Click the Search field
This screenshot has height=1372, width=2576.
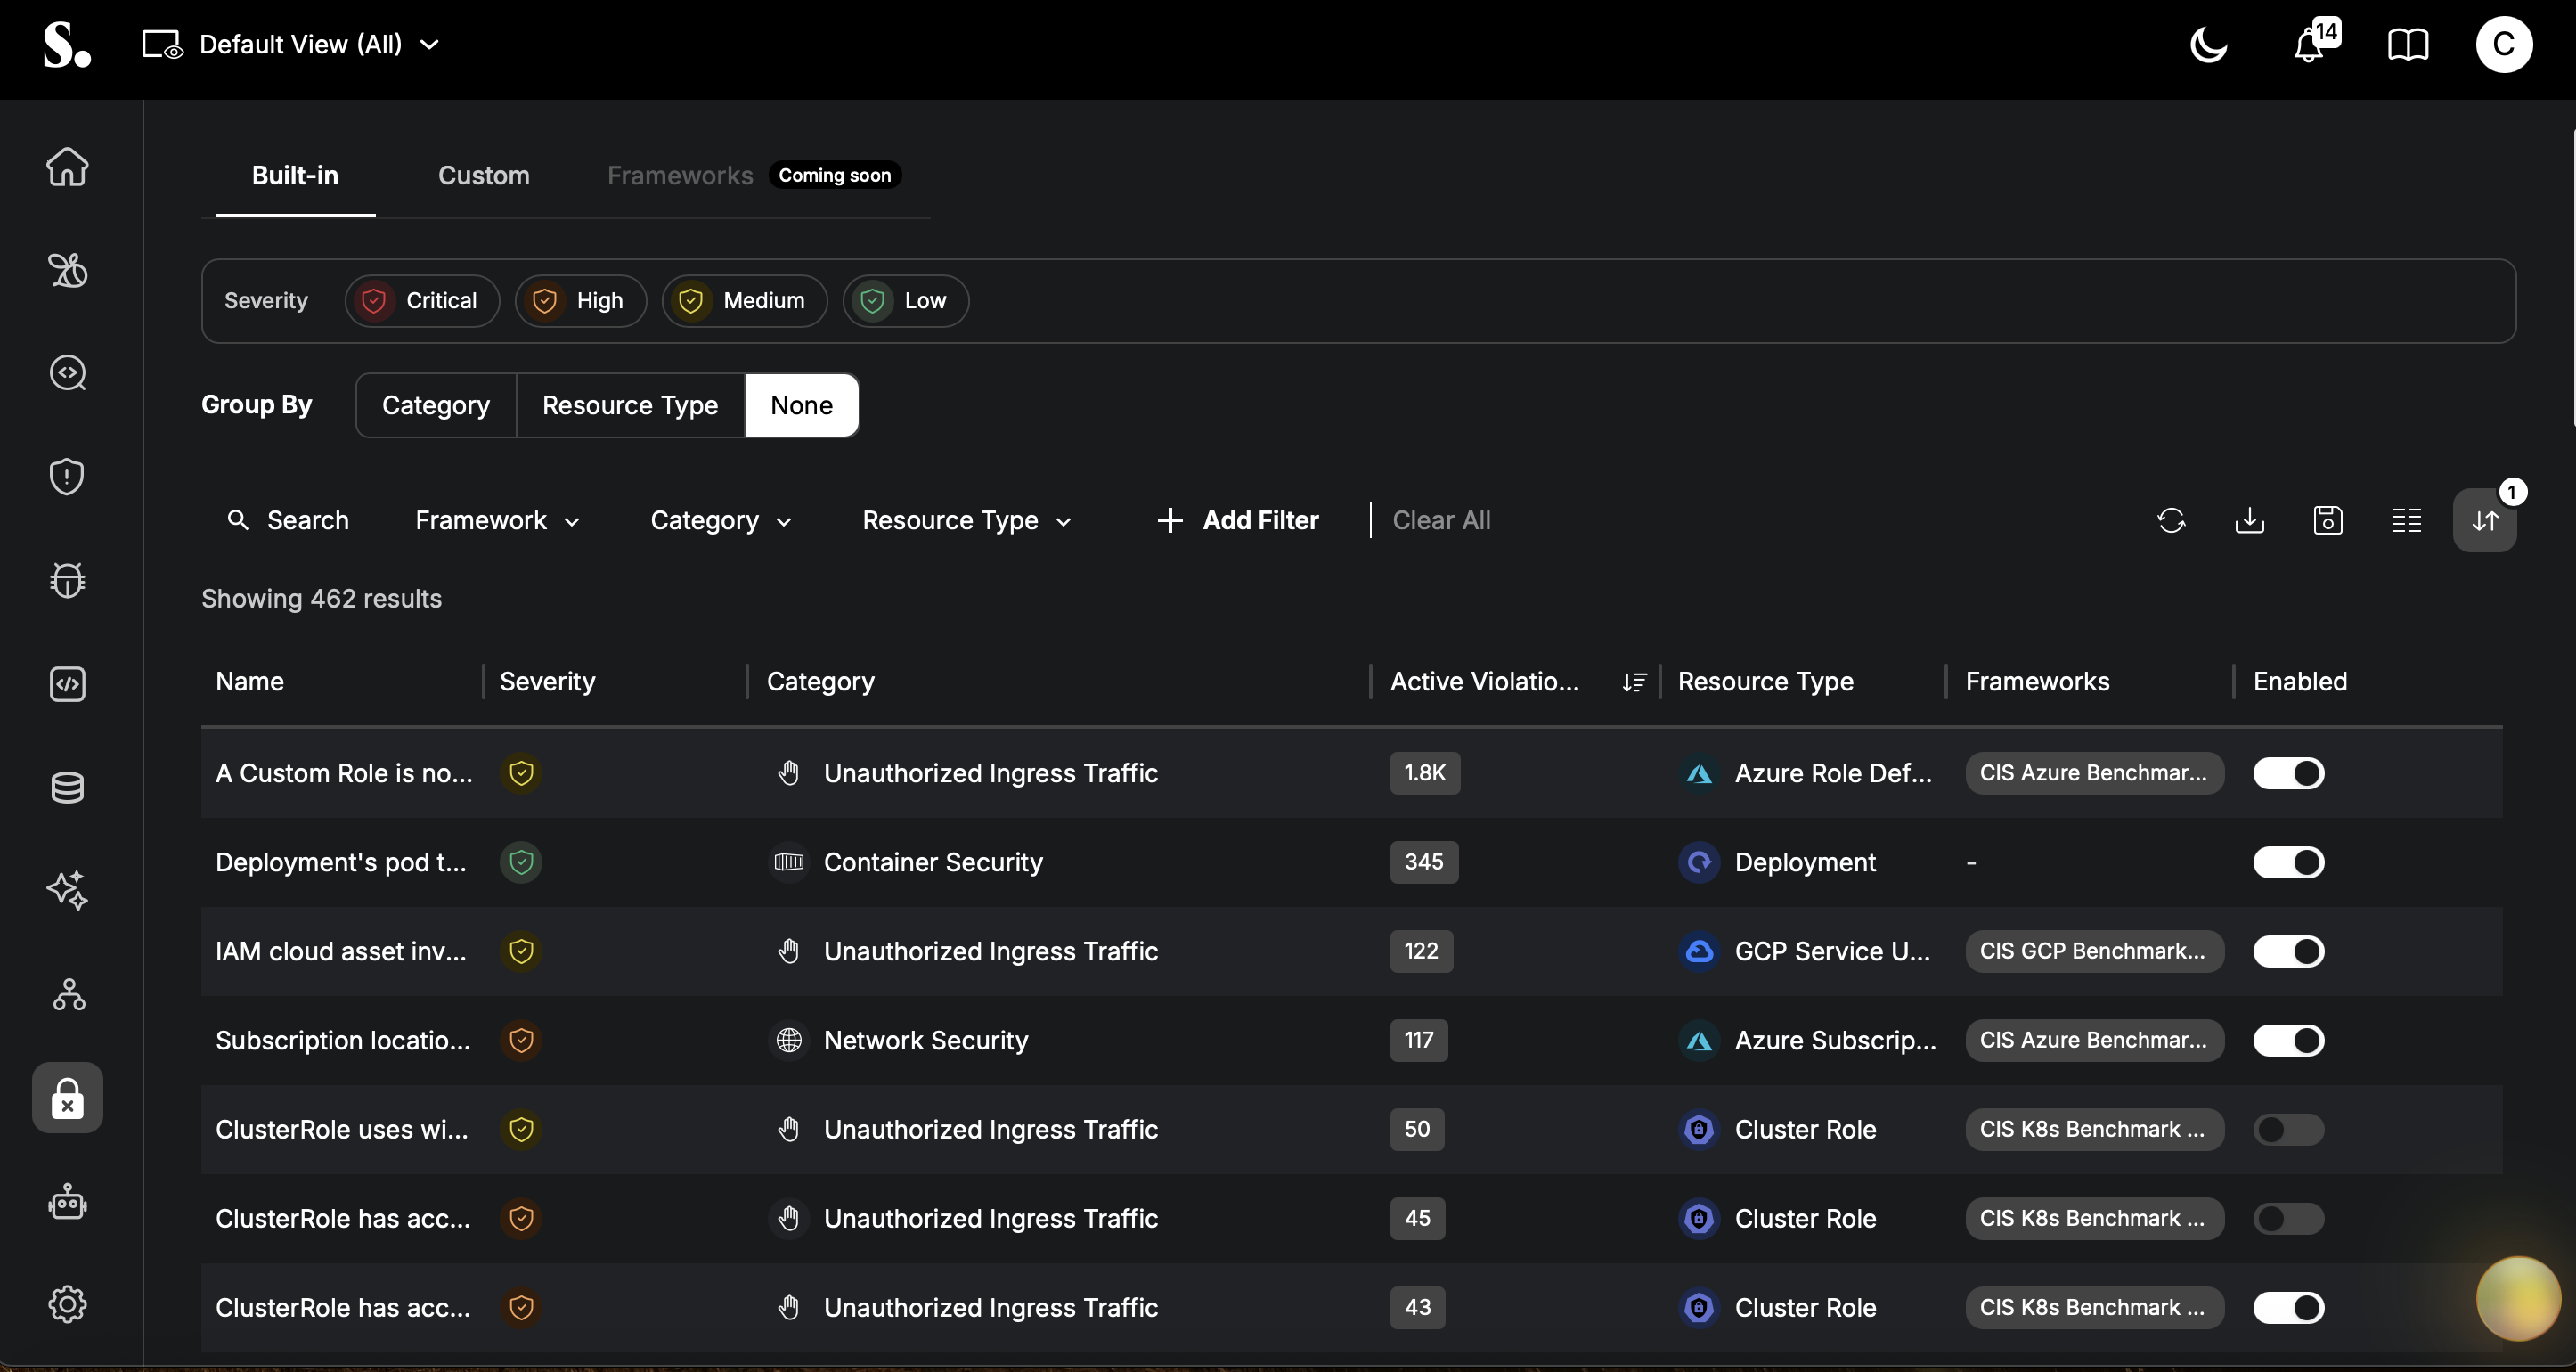288,520
